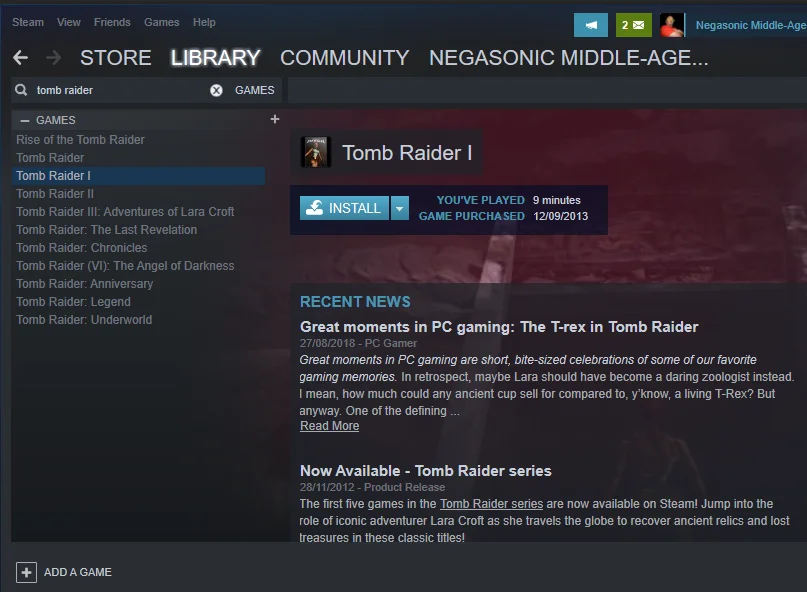Click the search magnifier icon
This screenshot has width=807, height=592.
pyautogui.click(x=21, y=90)
